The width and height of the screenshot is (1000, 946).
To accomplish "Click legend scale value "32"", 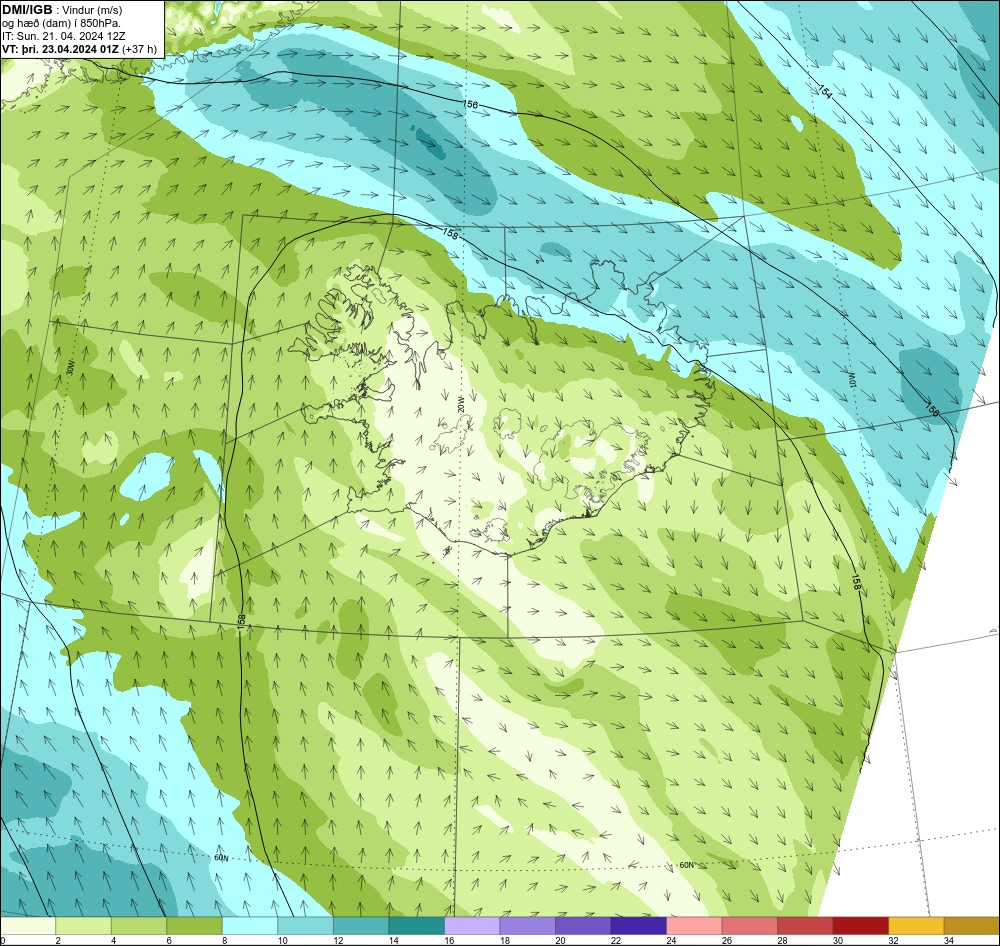I will coord(892,940).
